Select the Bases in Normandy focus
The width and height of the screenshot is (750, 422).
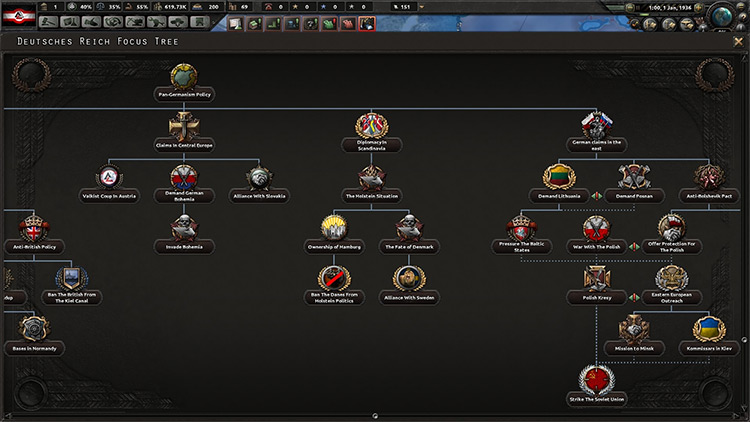tap(34, 336)
